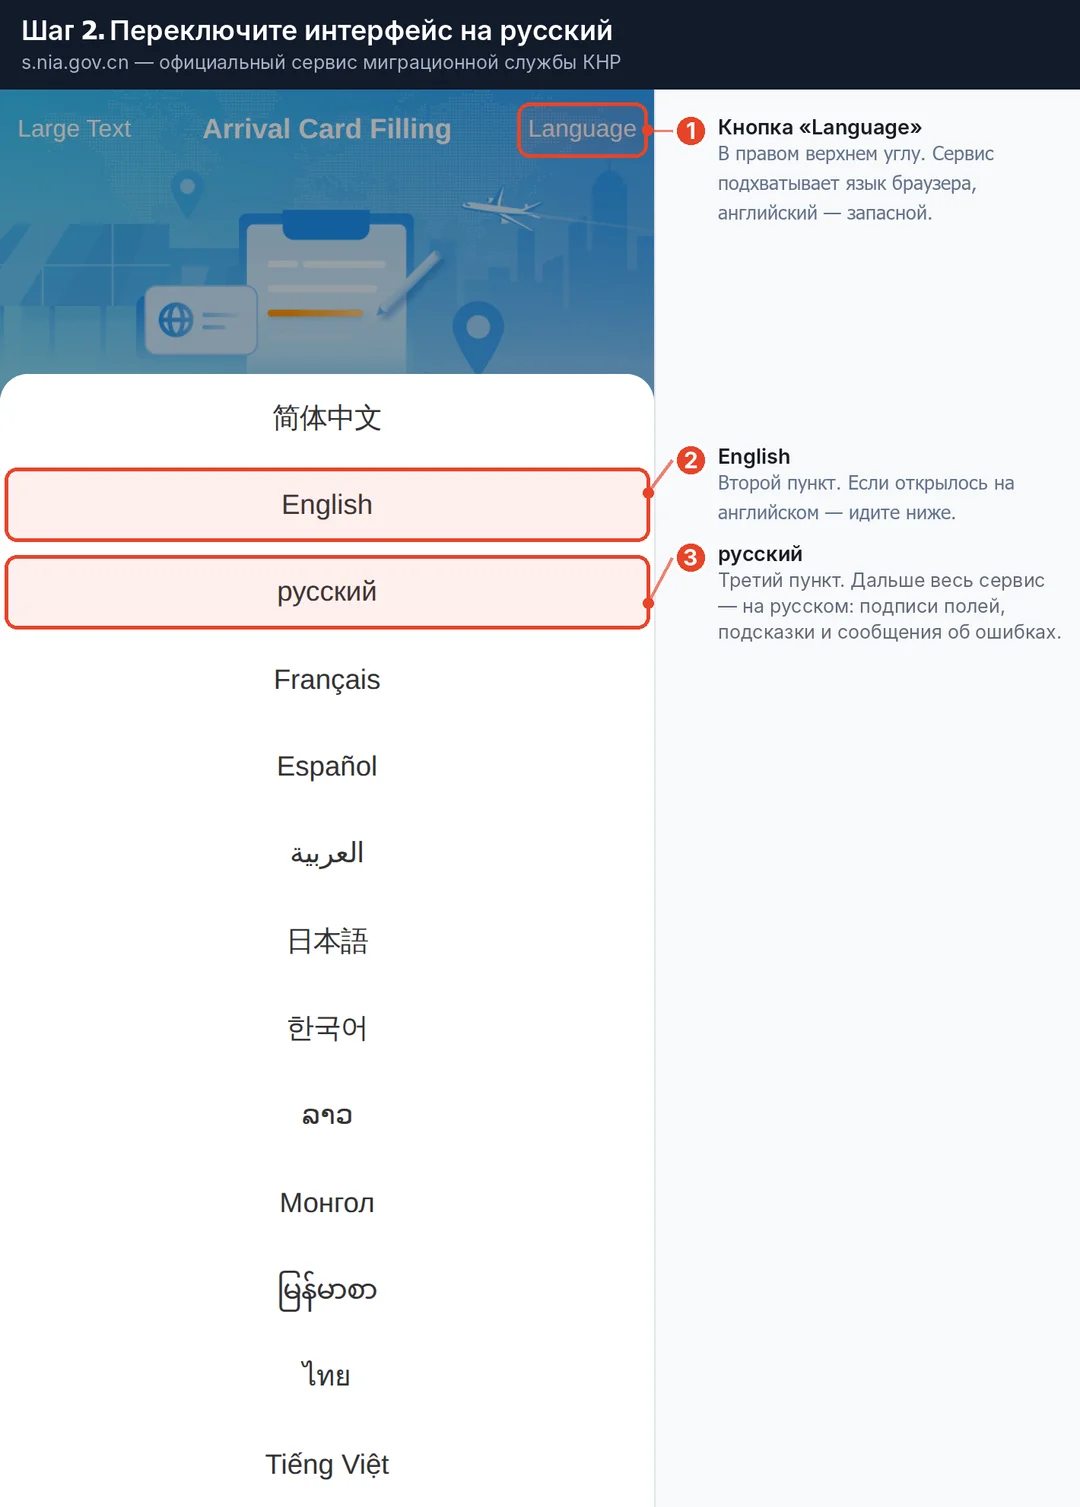The height and width of the screenshot is (1507, 1080).
Task: Open the Language menu button
Action: coord(582,129)
